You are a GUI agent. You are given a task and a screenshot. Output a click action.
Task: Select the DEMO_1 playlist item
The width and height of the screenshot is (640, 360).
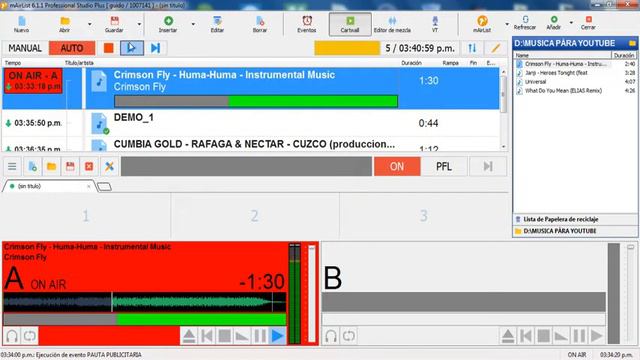coord(251,123)
